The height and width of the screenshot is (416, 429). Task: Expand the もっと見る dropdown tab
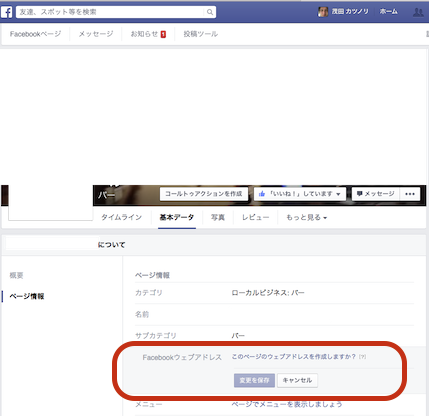tap(306, 218)
